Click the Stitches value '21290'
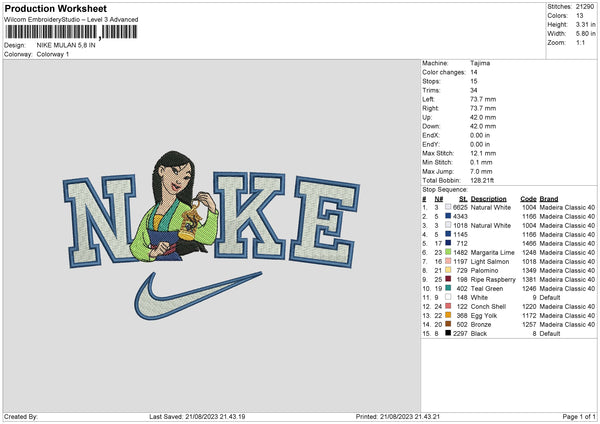Screen dimensions: 600x424 (585, 7)
